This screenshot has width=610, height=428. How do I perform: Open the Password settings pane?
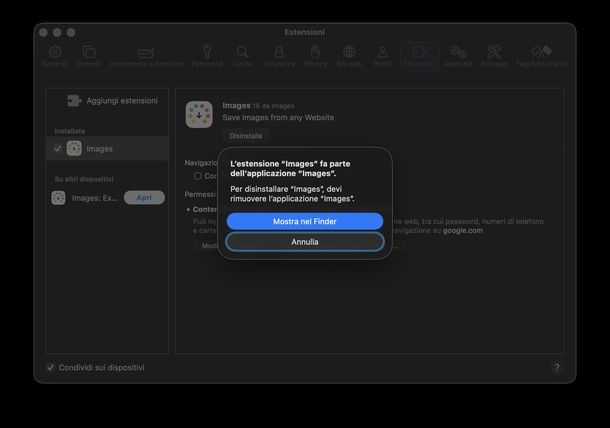tap(207, 56)
